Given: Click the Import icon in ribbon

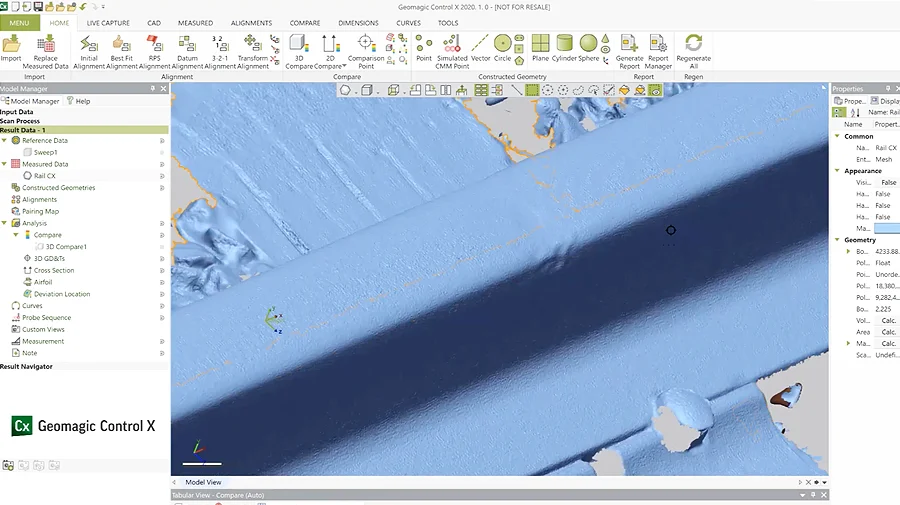Looking at the screenshot, I should pos(11,46).
